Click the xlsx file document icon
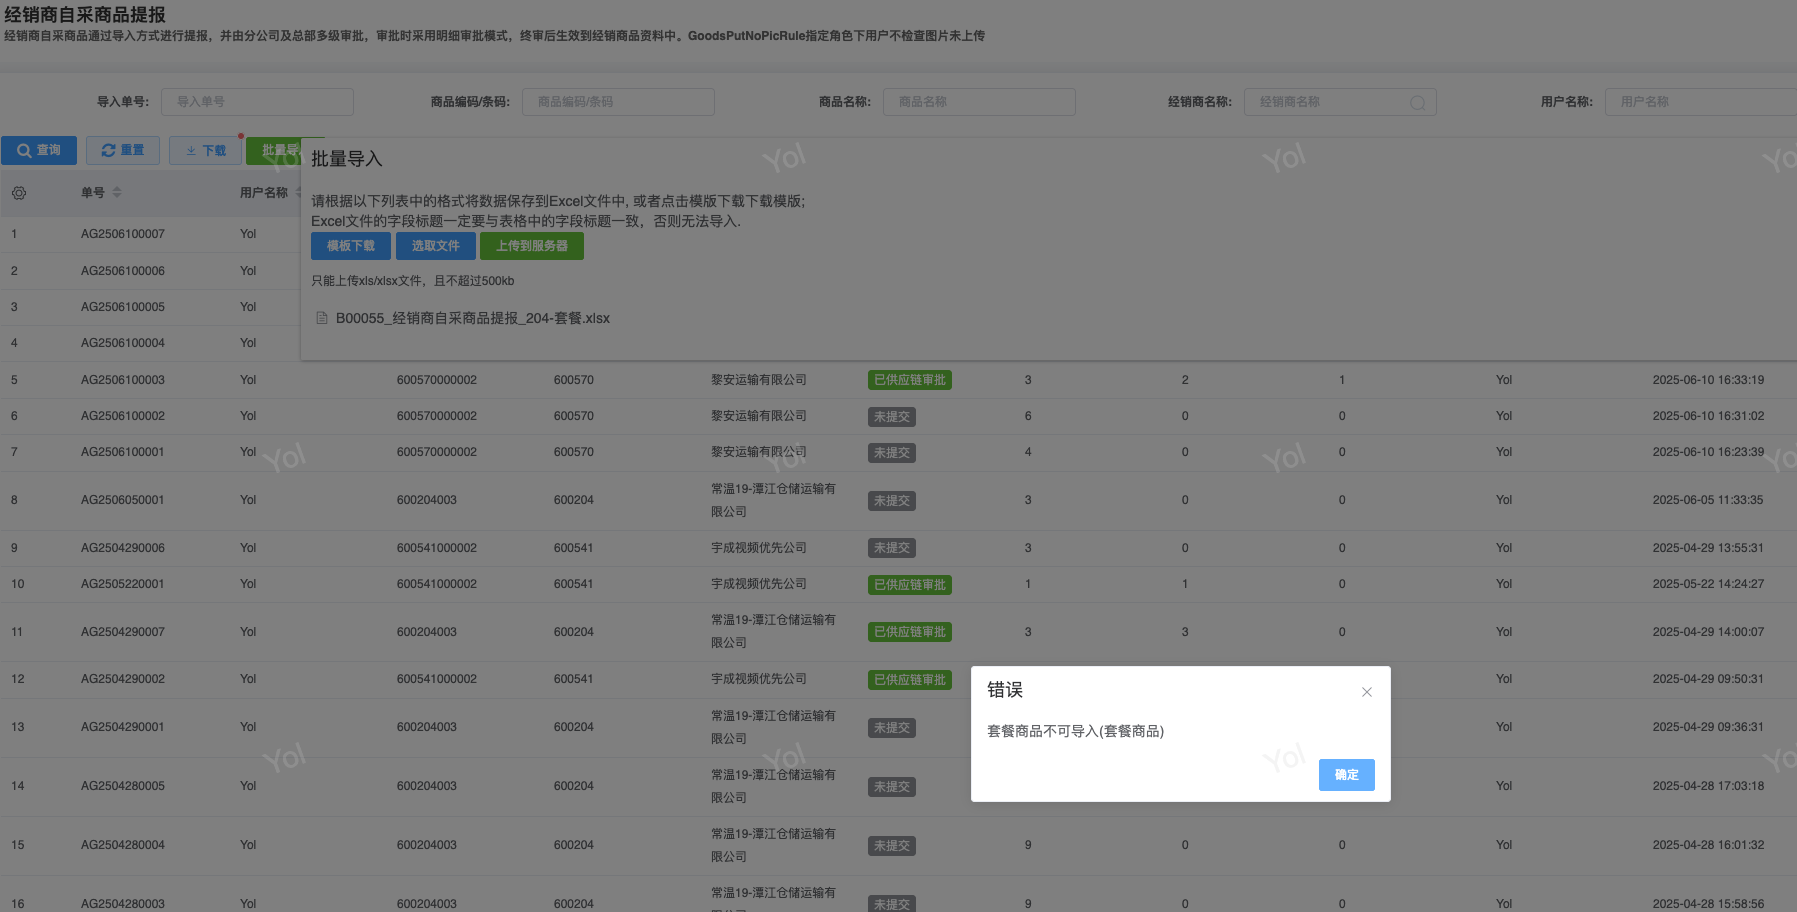 point(322,319)
